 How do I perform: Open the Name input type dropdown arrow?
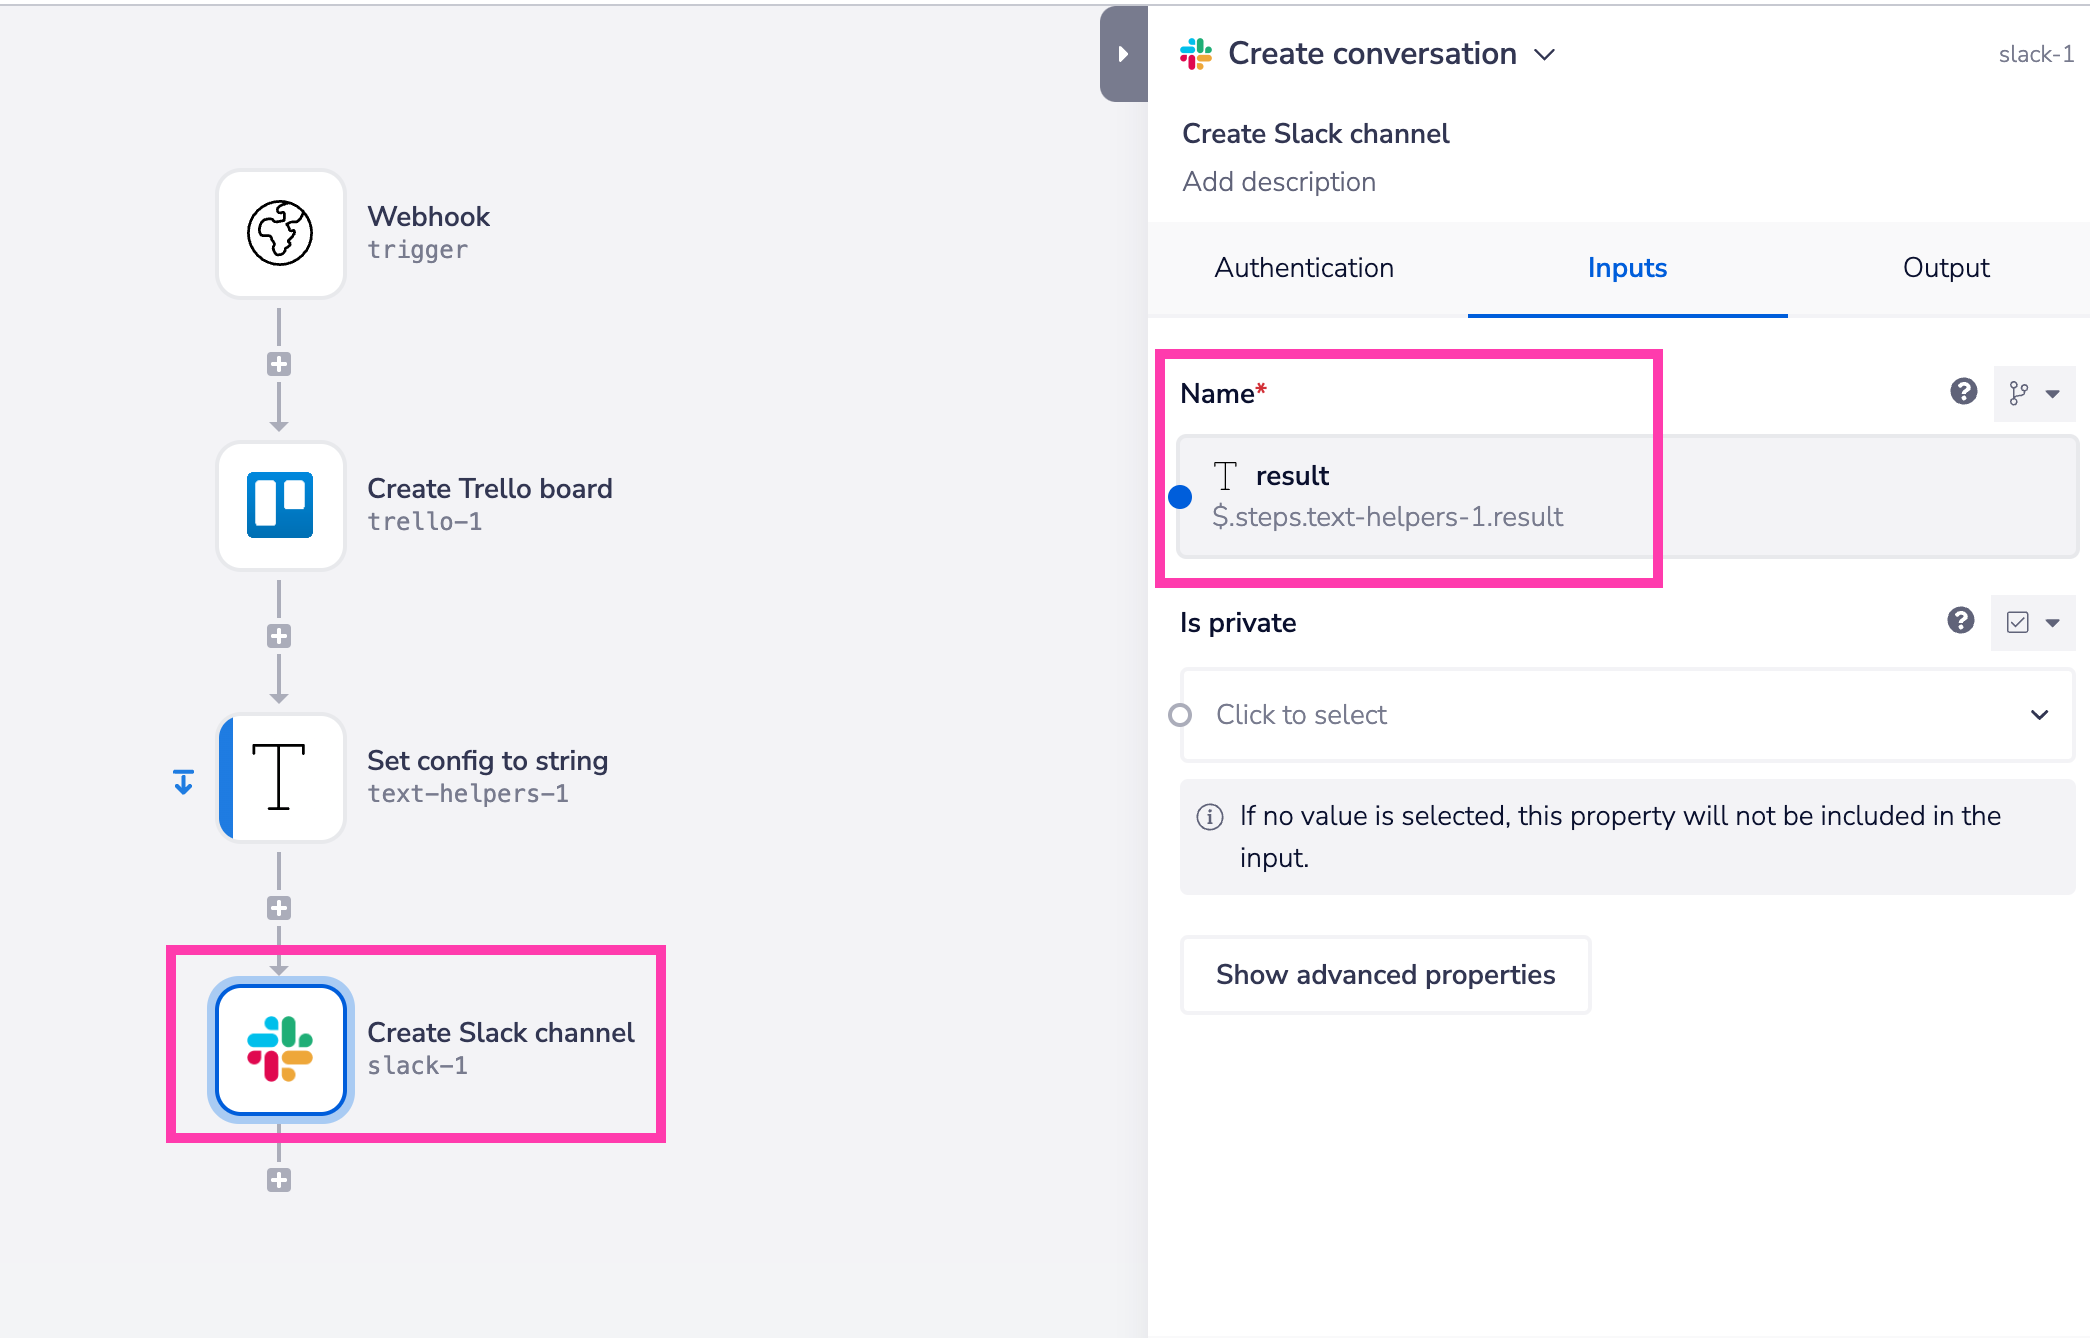pos(2055,393)
